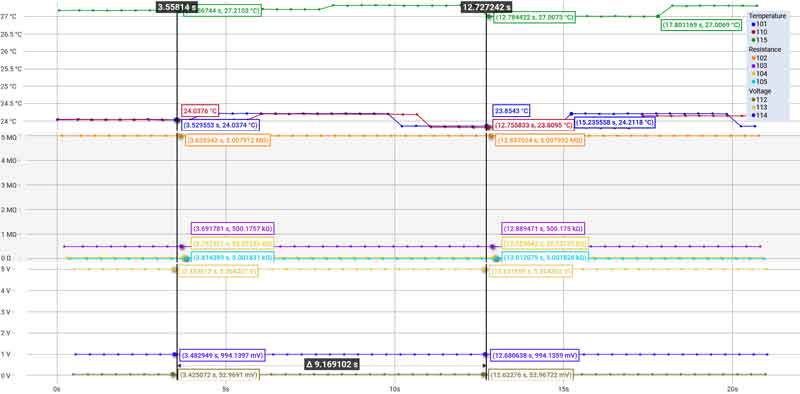Click the 27 °C temperature axis label
Viewport: 800px width, 394px height.
tap(8, 16)
